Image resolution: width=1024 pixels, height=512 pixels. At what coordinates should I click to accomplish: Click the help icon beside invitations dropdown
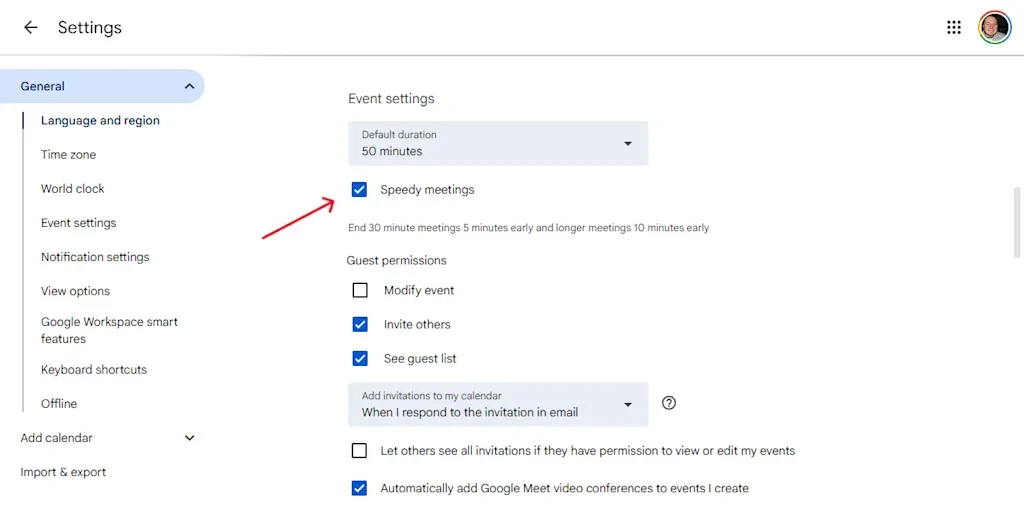point(669,403)
